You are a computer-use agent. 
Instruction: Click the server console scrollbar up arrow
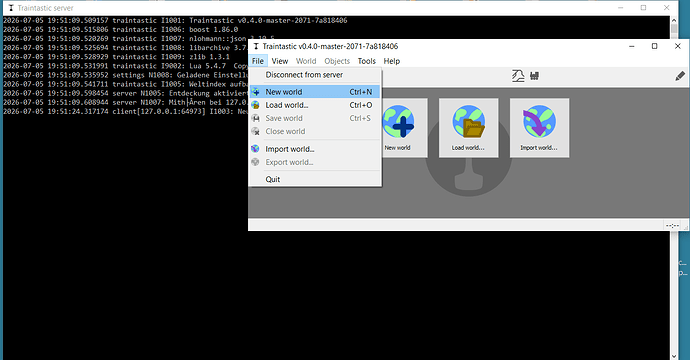[x=674, y=20]
